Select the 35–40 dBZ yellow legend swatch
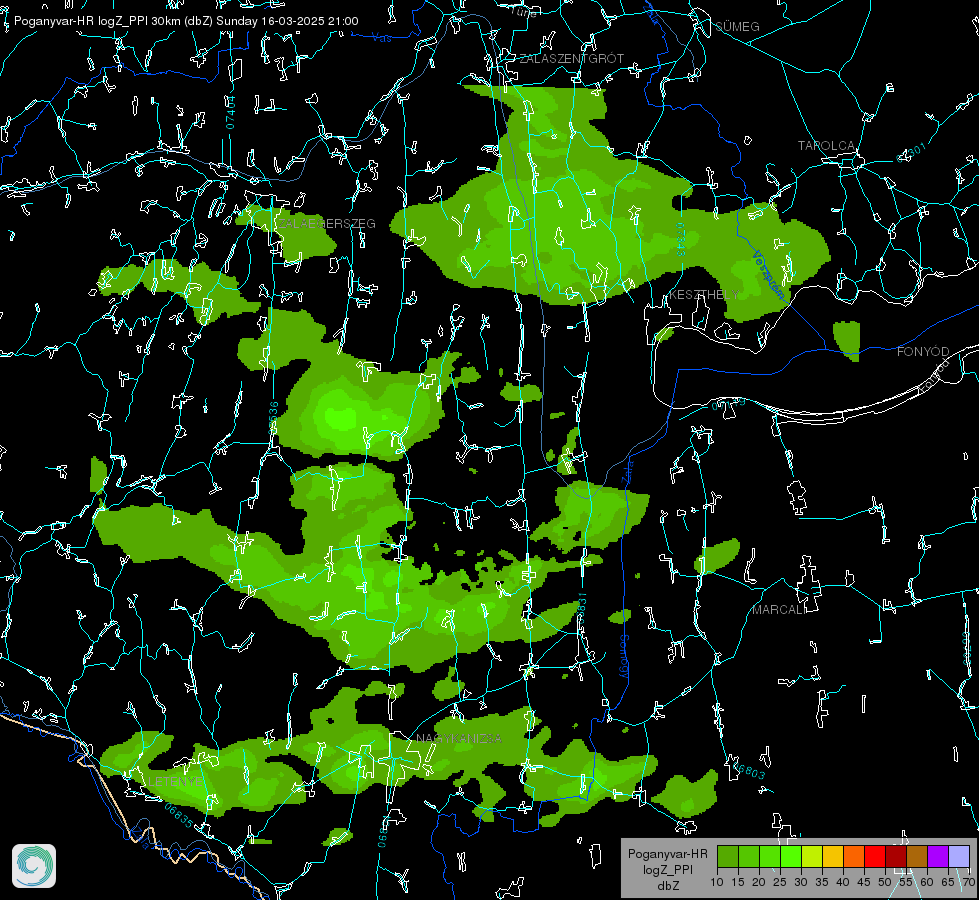The width and height of the screenshot is (979, 900). click(x=833, y=856)
